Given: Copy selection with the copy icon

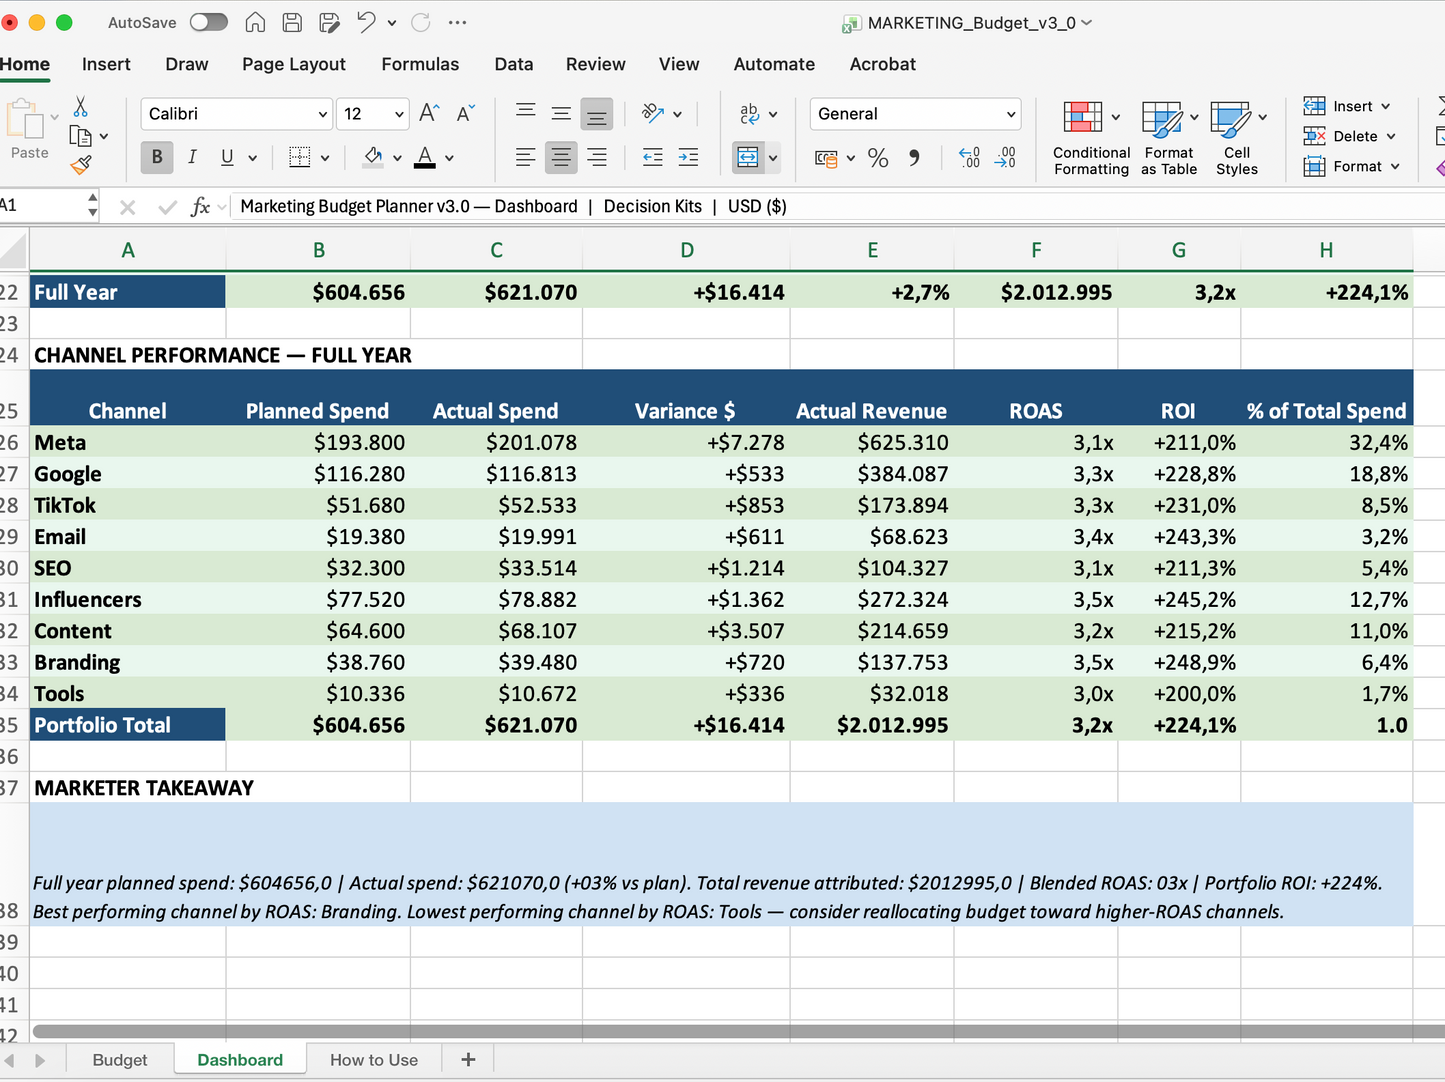Looking at the screenshot, I should tap(80, 136).
